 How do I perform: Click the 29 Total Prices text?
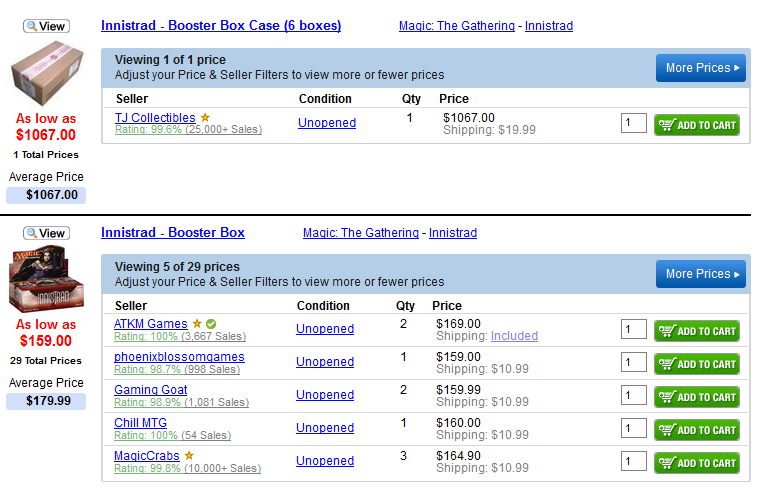tap(46, 360)
